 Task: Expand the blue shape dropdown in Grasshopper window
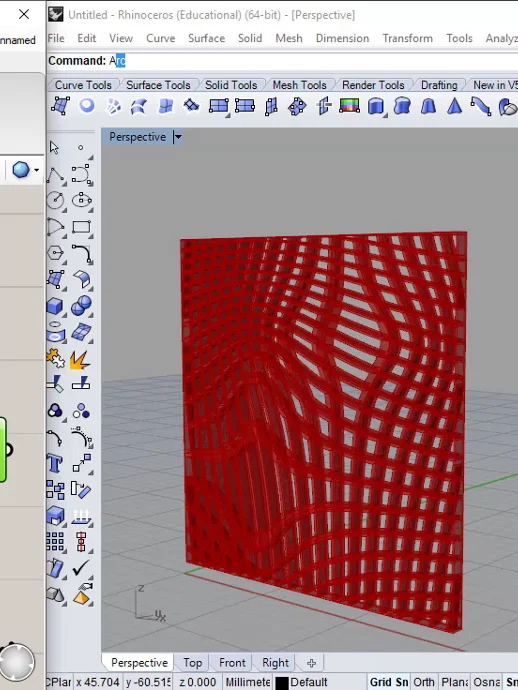(37, 170)
